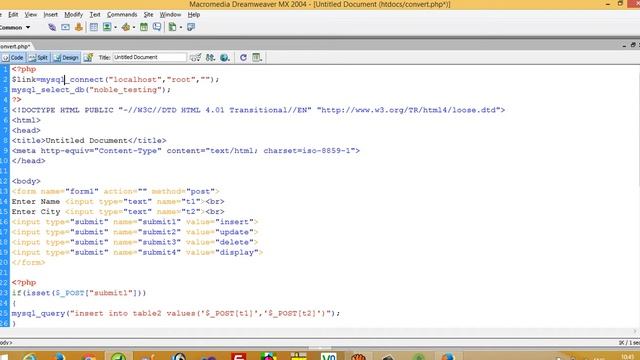Screen dimensions: 640x360
Task: Click the mysql_query insert into table2 line
Action: pos(176,313)
